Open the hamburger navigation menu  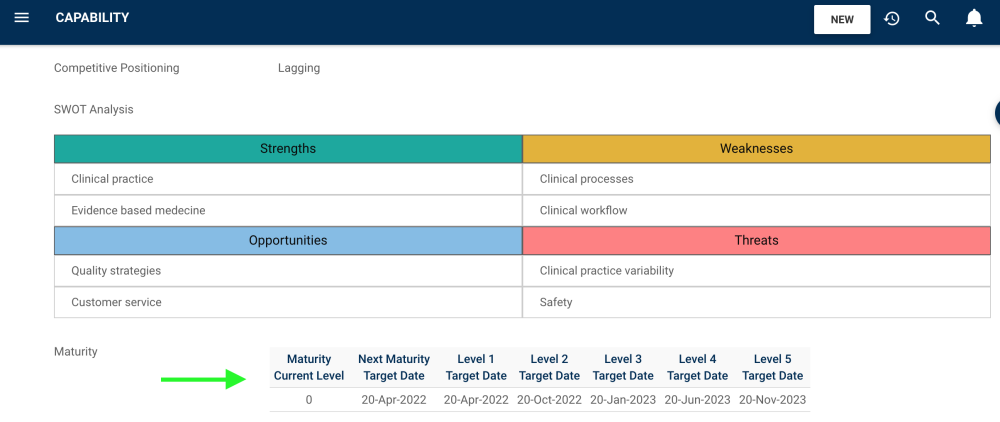pyautogui.click(x=21, y=18)
